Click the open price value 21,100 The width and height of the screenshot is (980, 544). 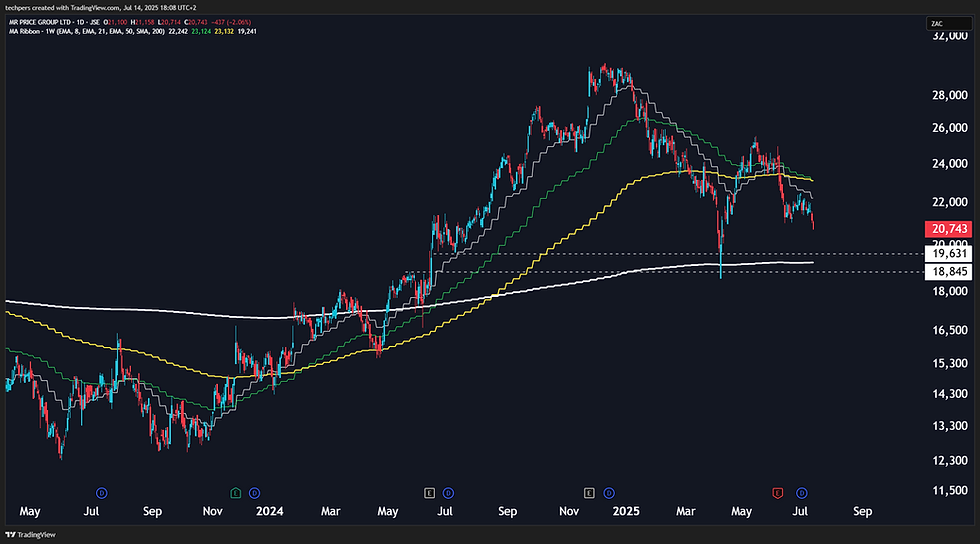click(118, 22)
